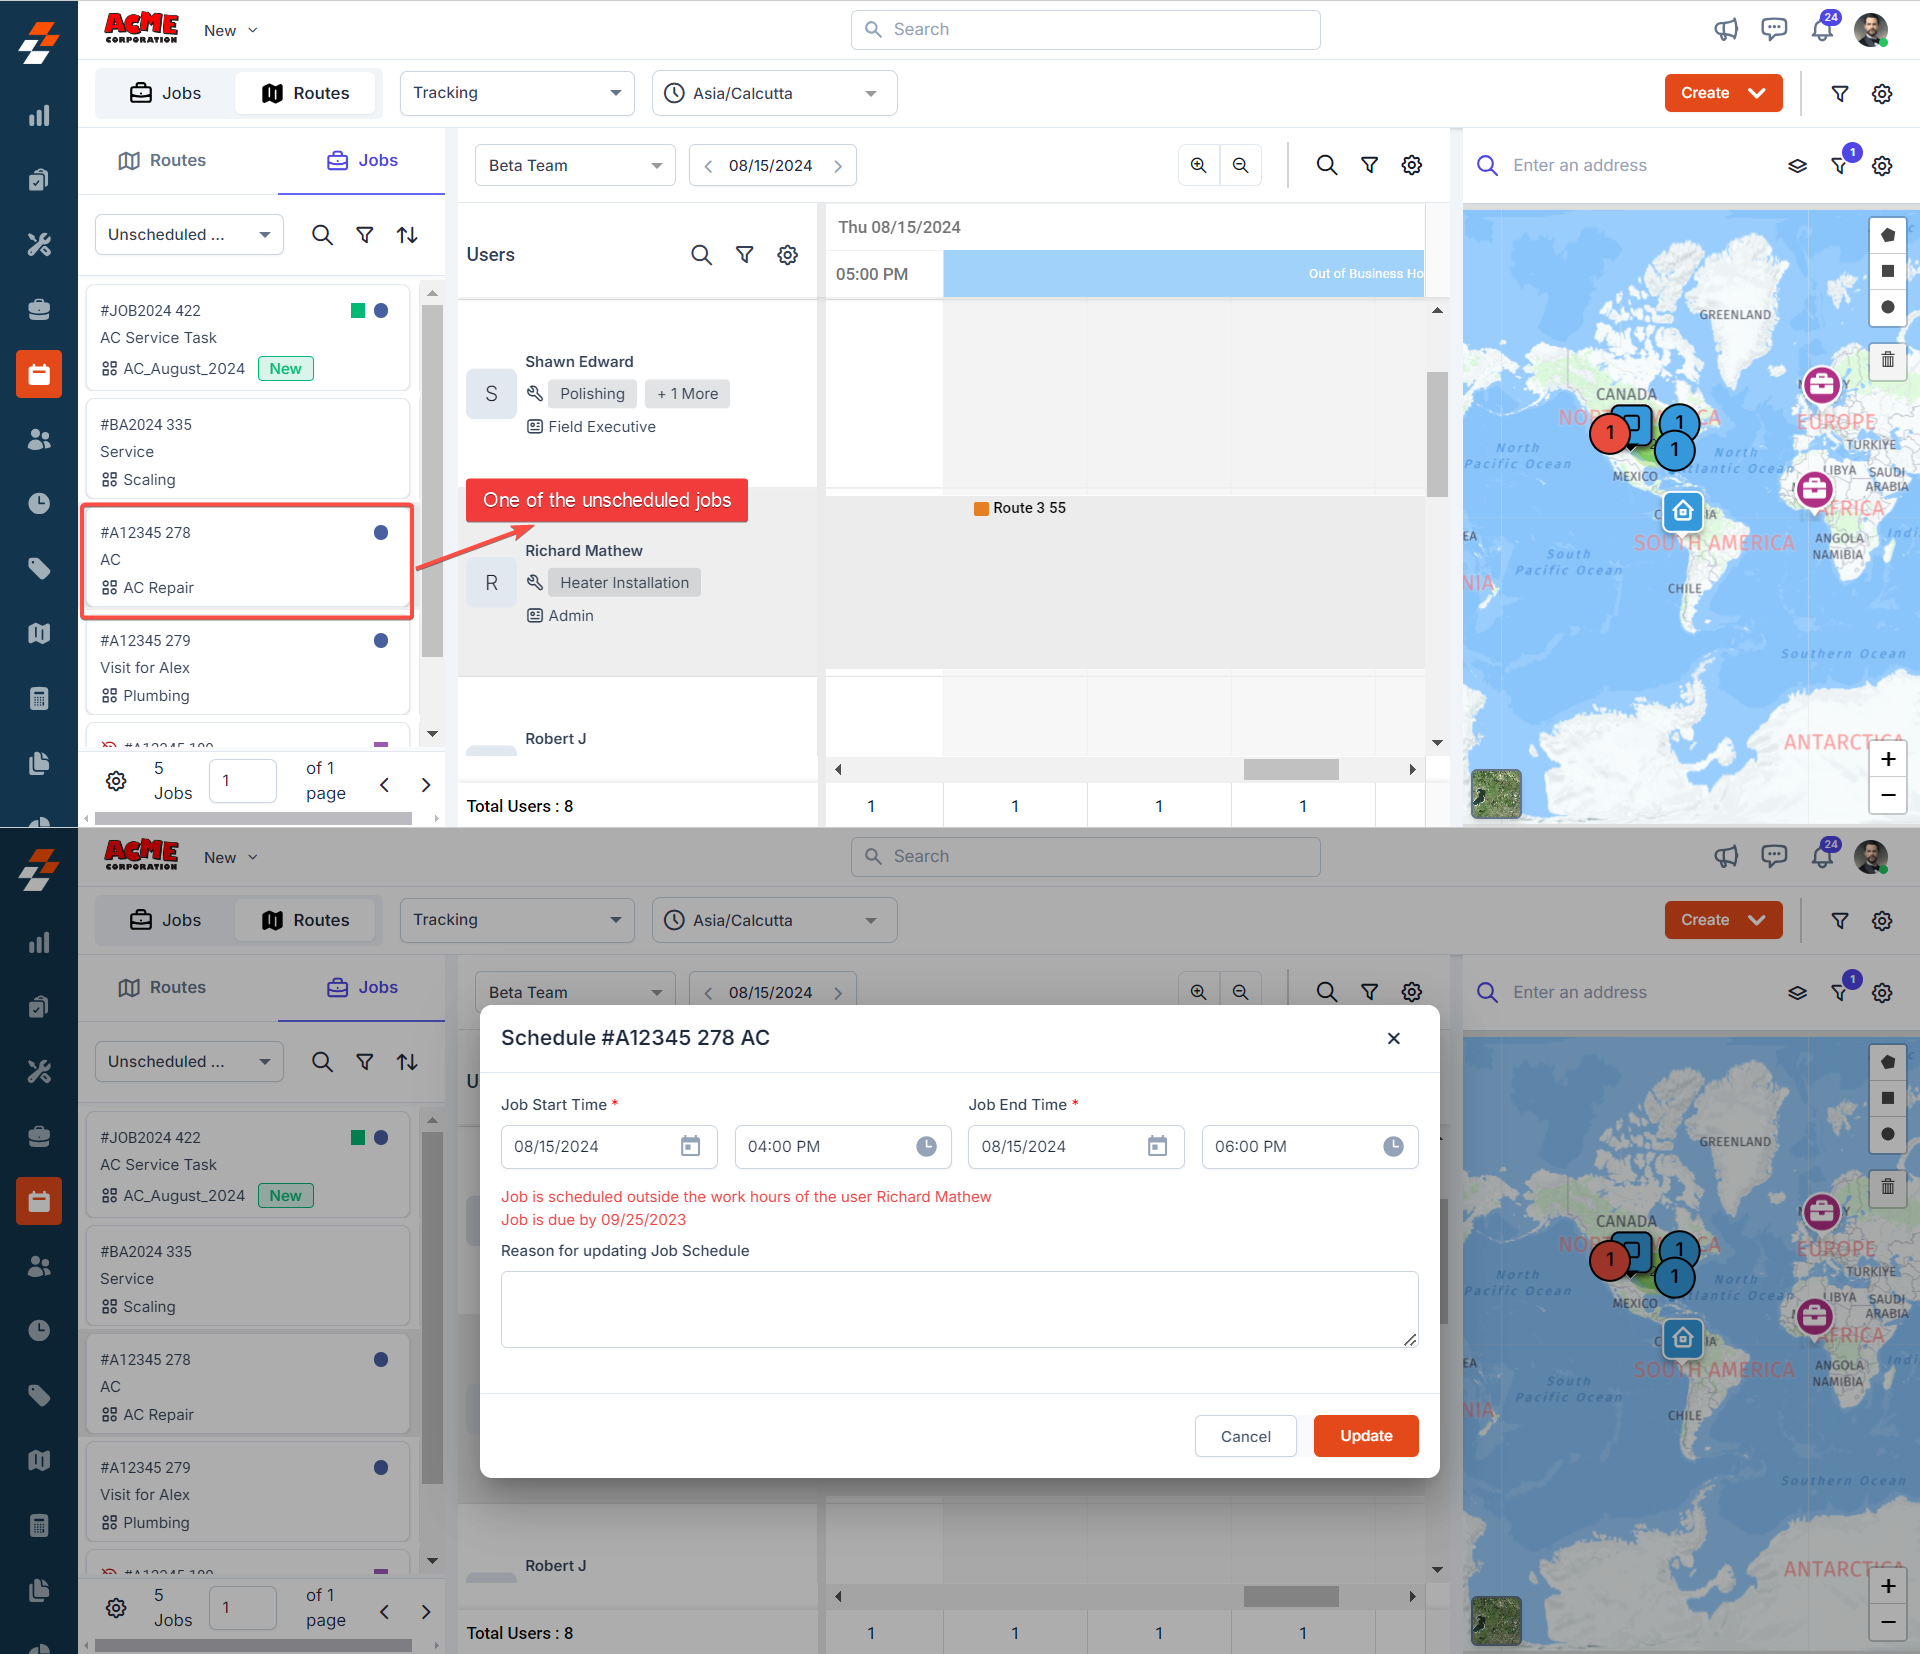Open the Users panel filter icon
This screenshot has height=1654, width=1920.
pos(745,255)
